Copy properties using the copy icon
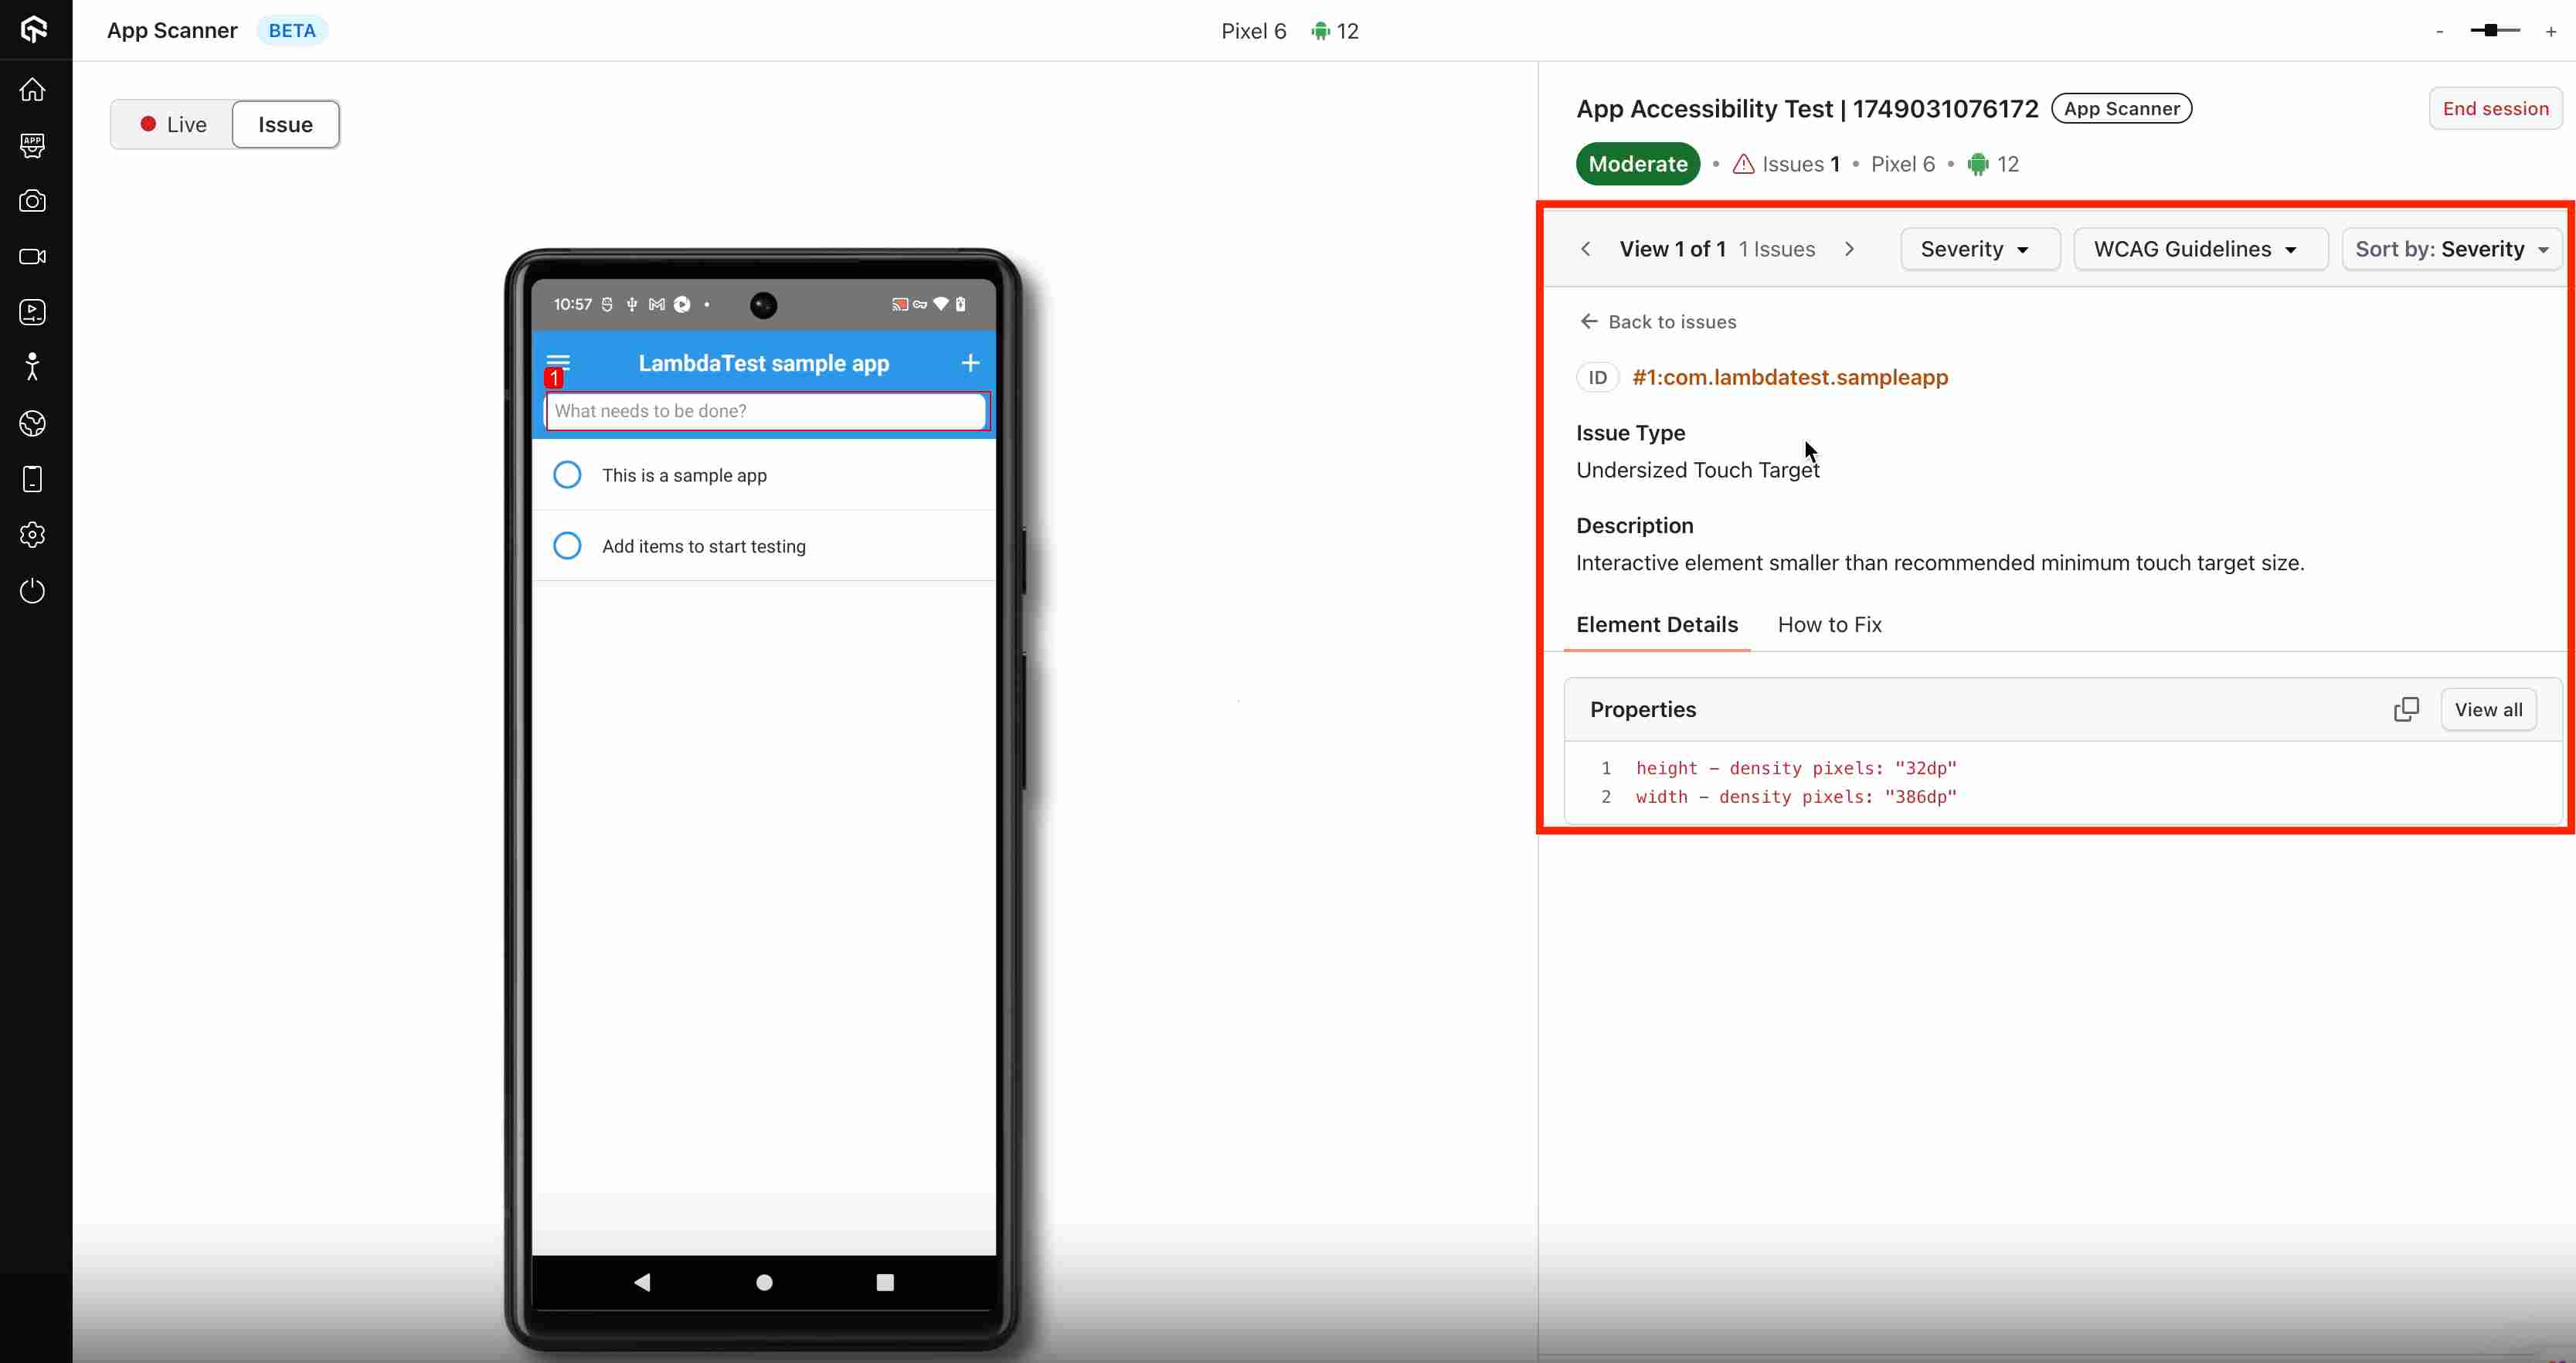Image resolution: width=2576 pixels, height=1363 pixels. [2406, 709]
